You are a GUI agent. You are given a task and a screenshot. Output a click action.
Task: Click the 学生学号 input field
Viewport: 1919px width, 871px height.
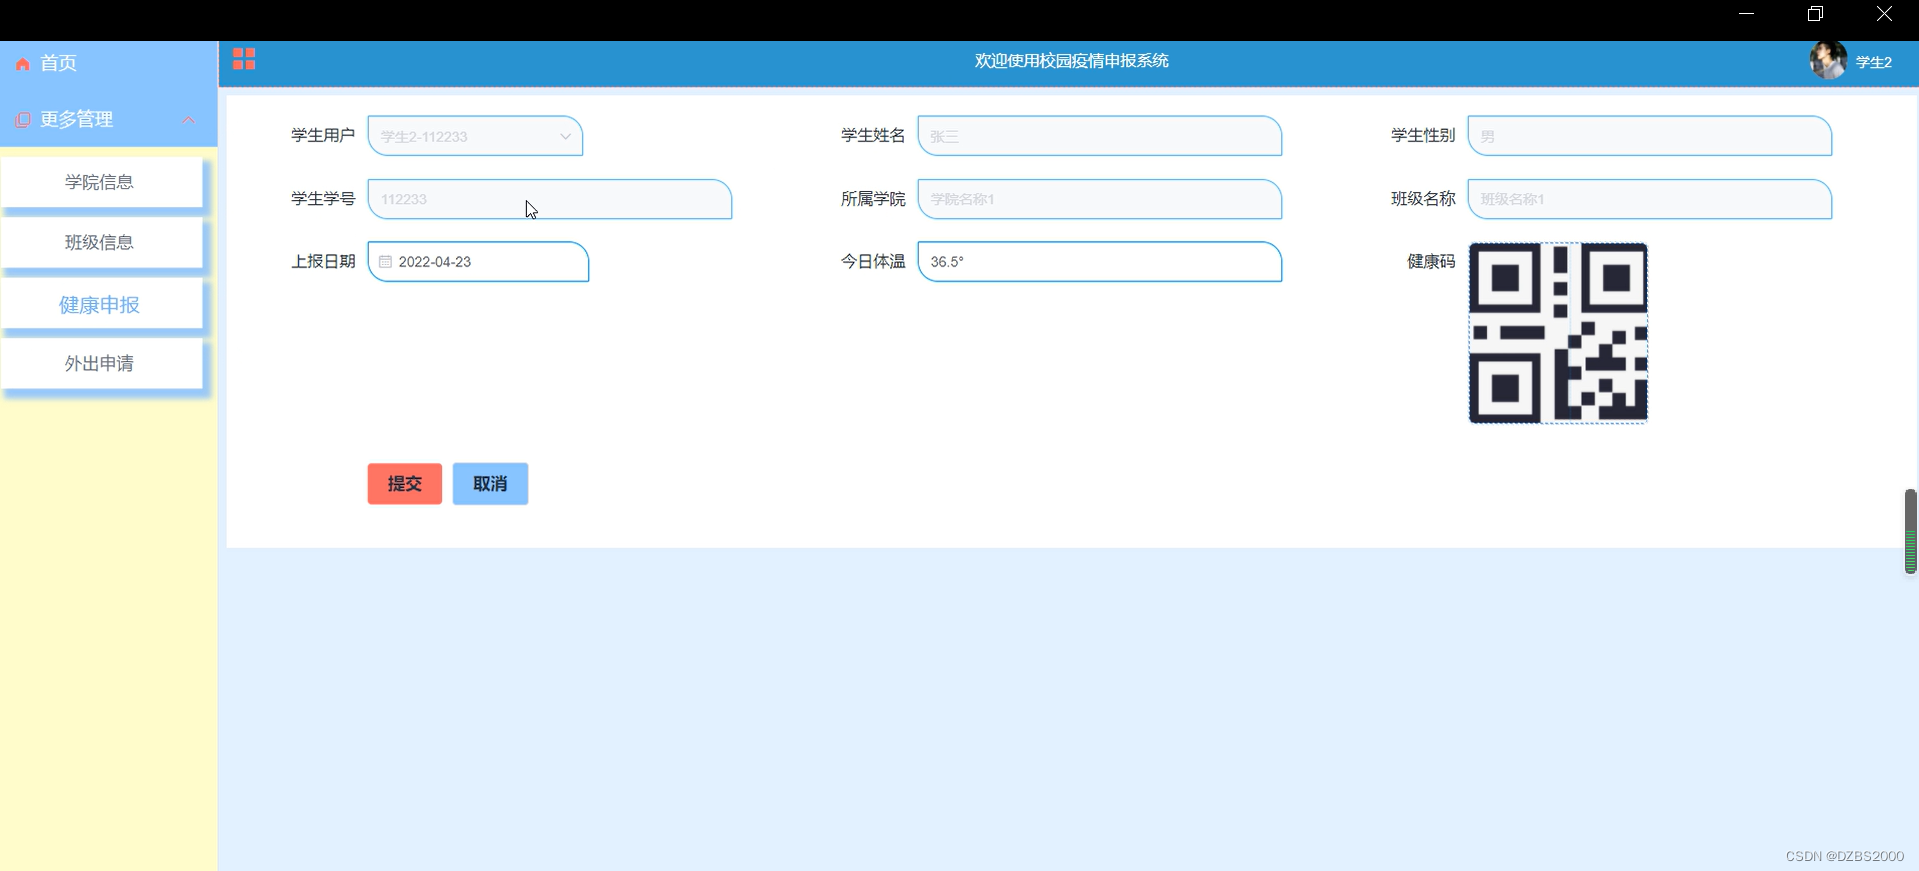pos(549,199)
